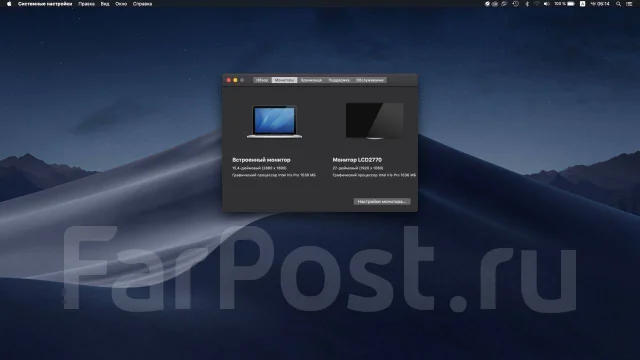This screenshot has width=640, height=360.
Task: Open the Правка menu
Action: [x=86, y=4]
